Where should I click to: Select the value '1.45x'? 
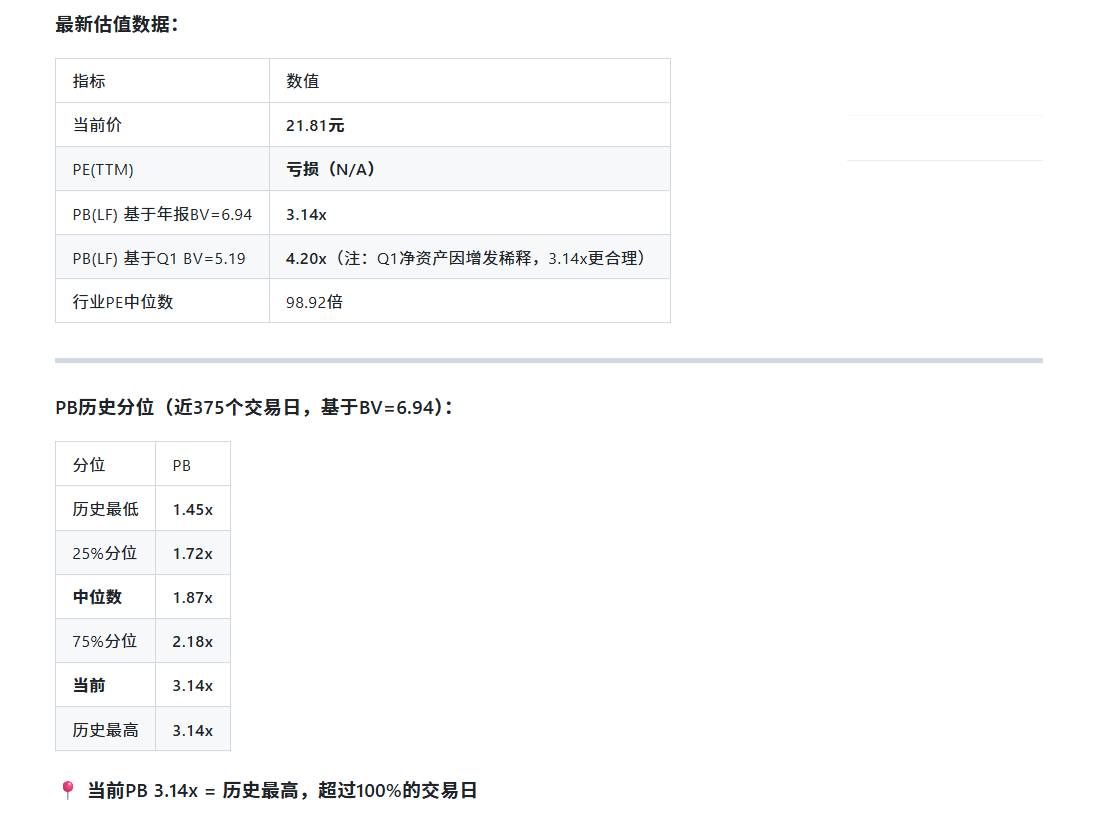click(x=193, y=510)
